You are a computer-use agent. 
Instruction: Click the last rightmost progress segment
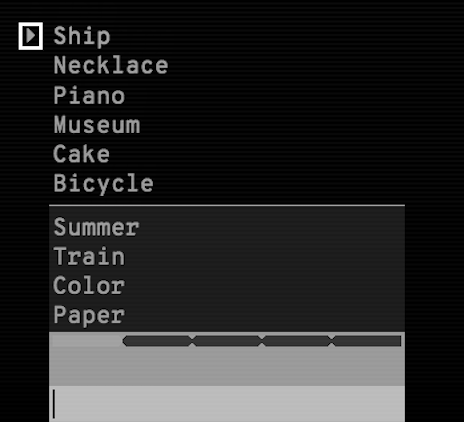coord(367,341)
